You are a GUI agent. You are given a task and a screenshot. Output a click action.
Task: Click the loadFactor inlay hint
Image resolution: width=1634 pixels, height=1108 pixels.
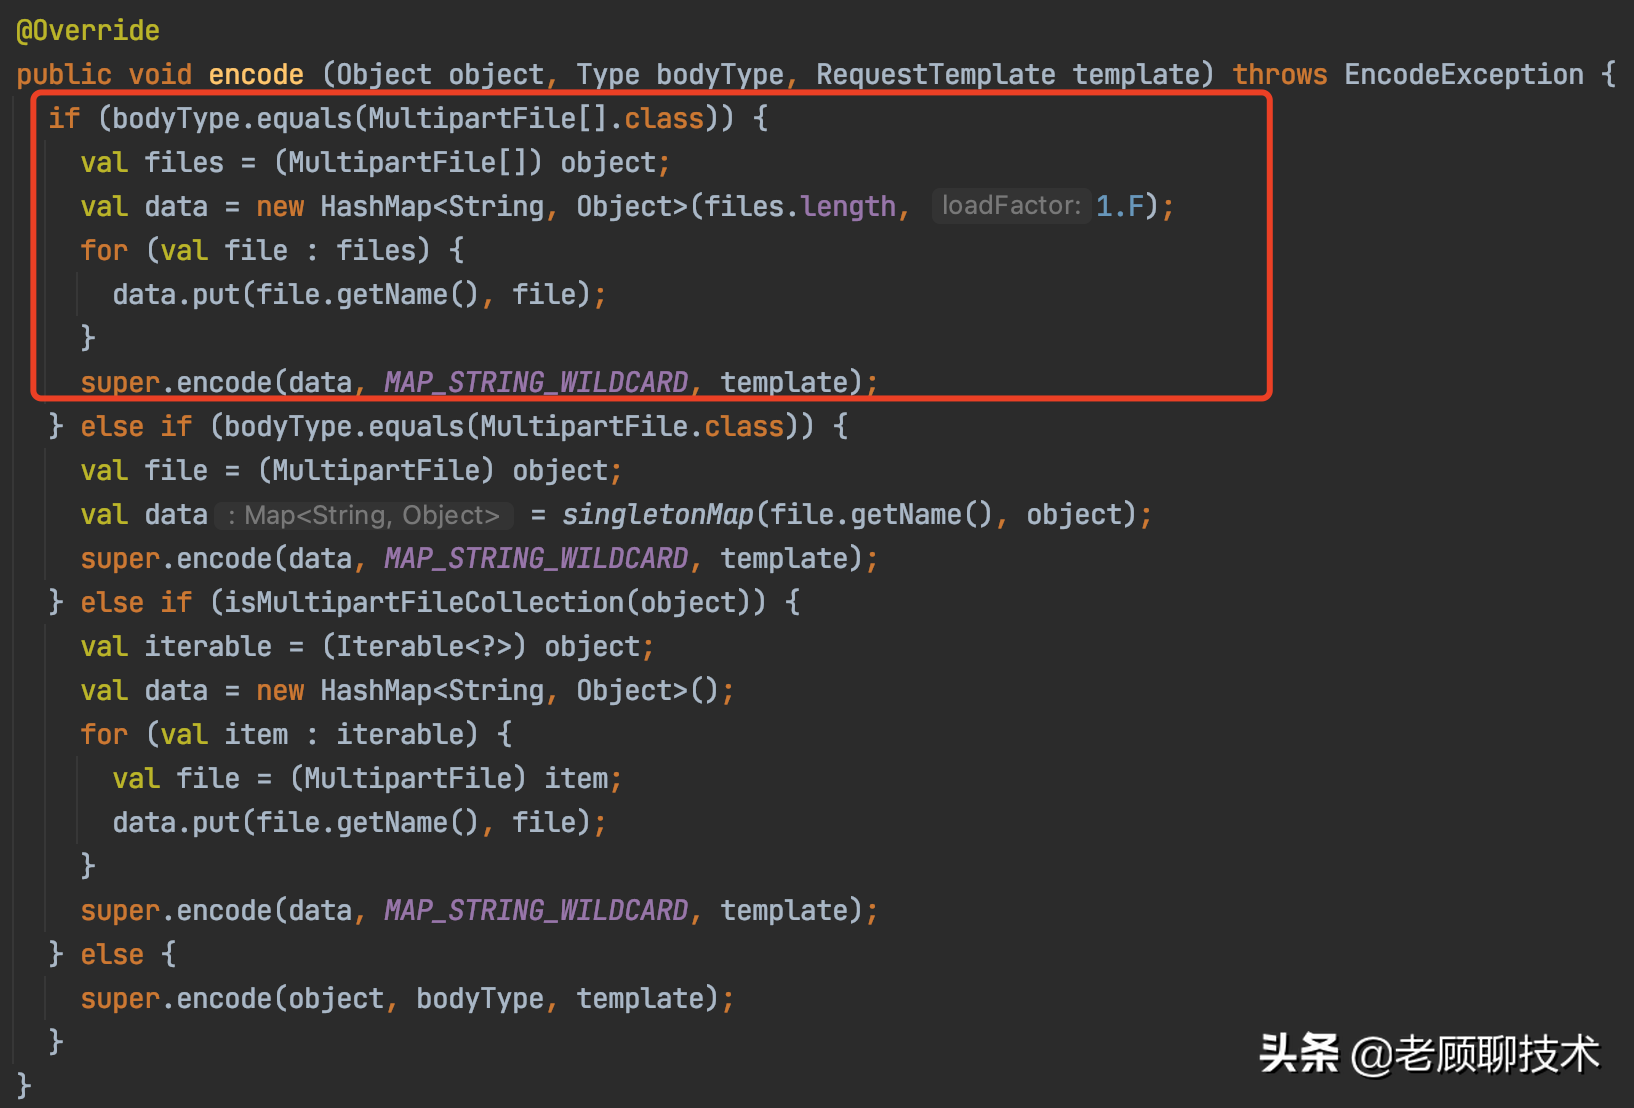coord(1011,206)
